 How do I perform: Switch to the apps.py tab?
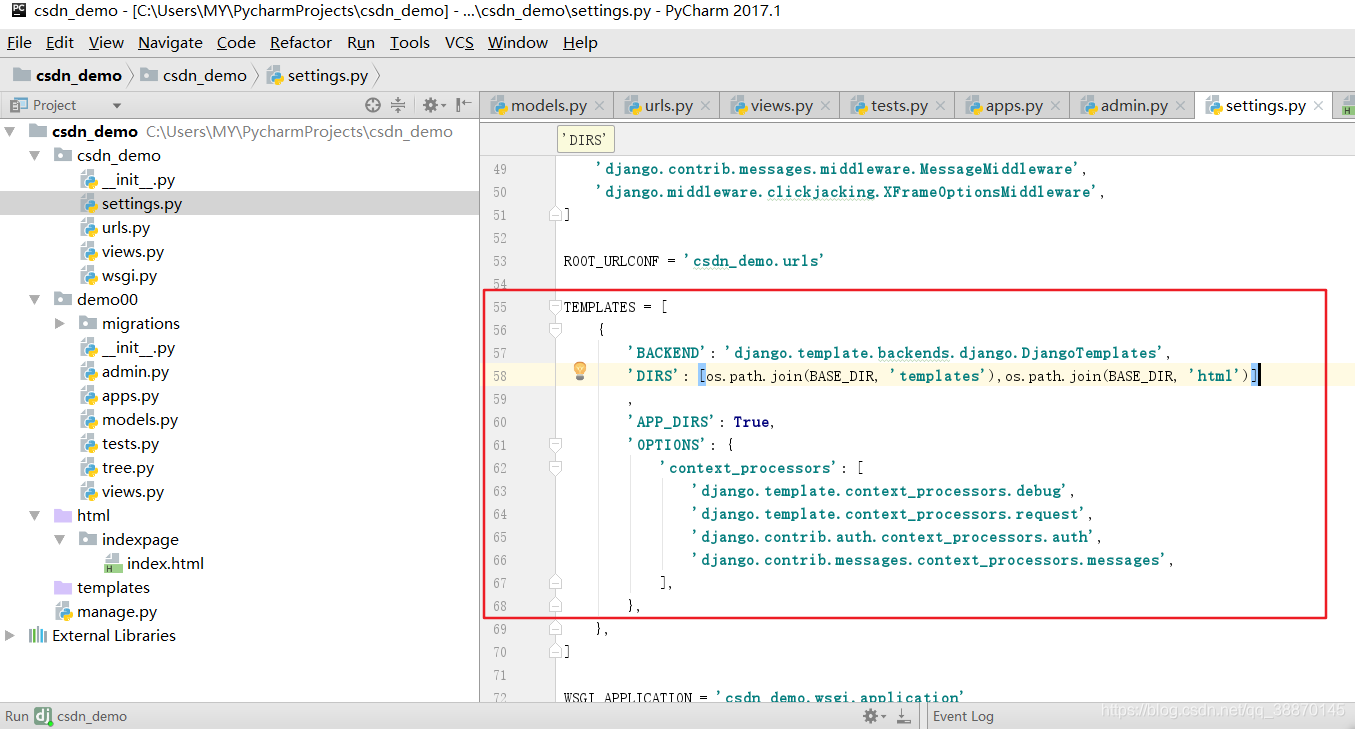pyautogui.click(x=1014, y=106)
